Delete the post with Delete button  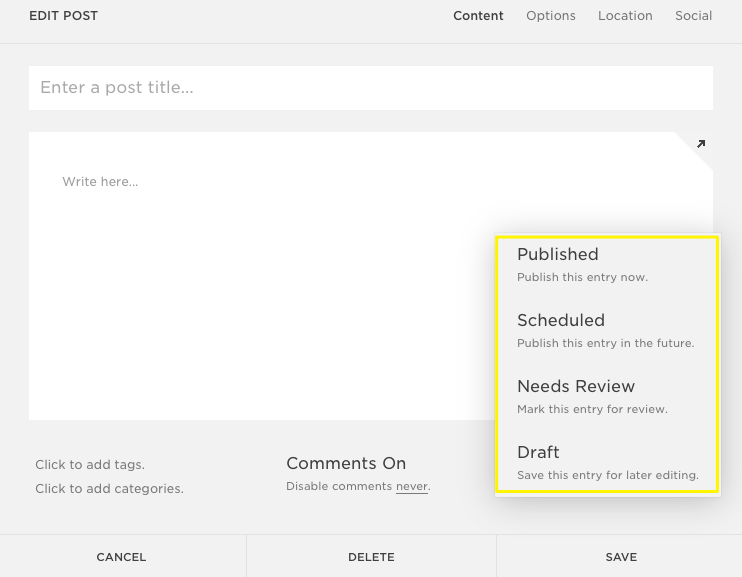click(x=371, y=557)
